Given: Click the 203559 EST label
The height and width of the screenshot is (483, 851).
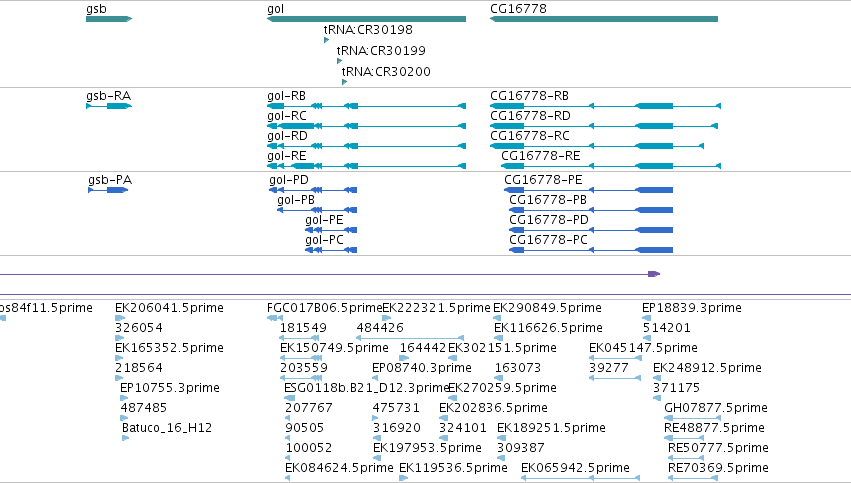Looking at the screenshot, I should (304, 368).
